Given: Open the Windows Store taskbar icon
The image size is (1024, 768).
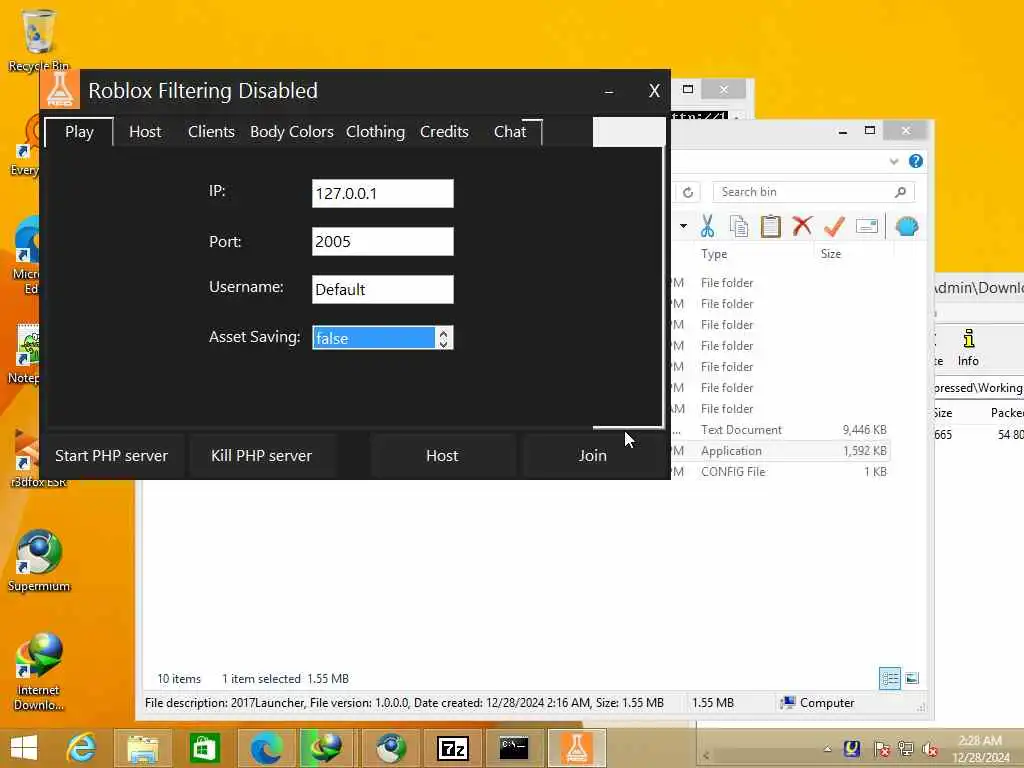Looking at the screenshot, I should (204, 748).
